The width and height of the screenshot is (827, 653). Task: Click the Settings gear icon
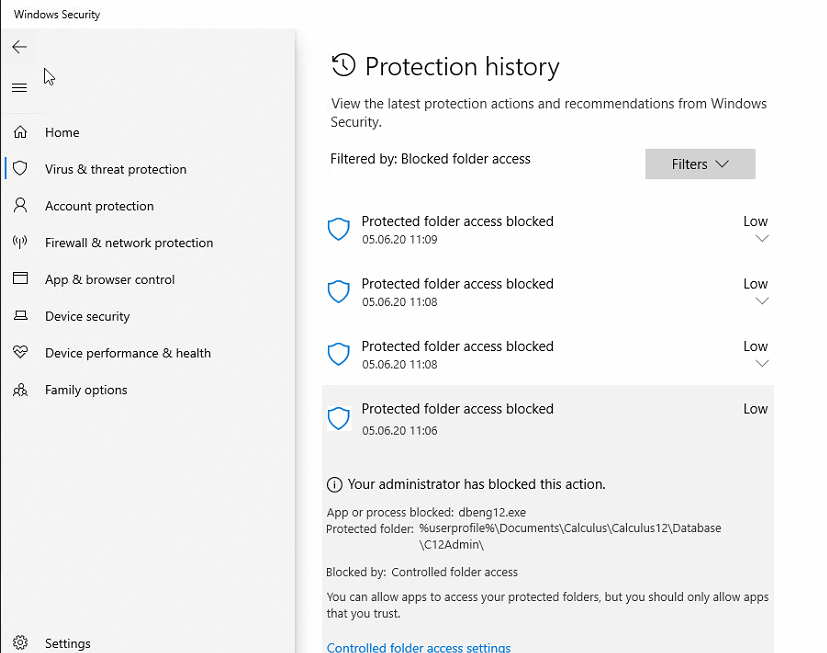click(20, 644)
